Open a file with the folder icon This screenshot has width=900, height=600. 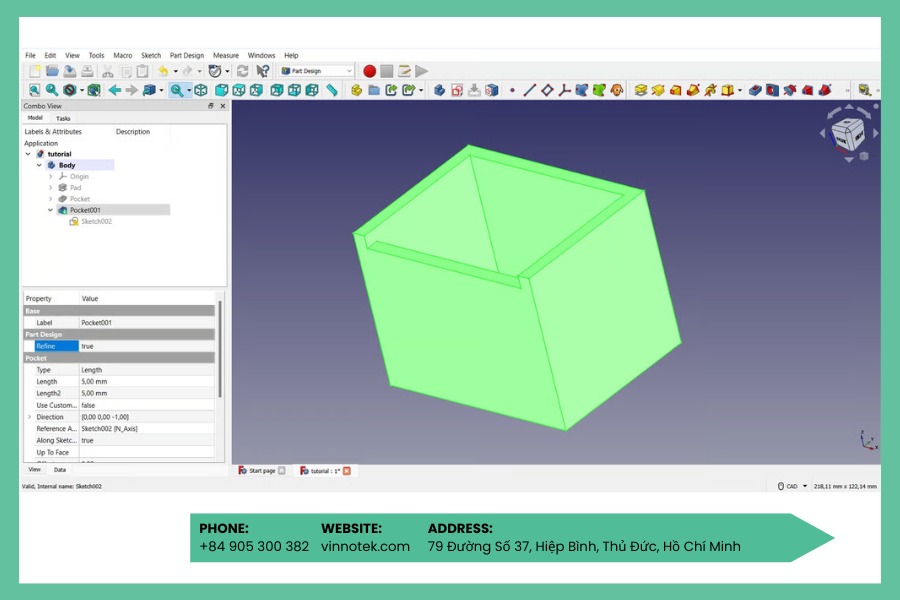pyautogui.click(x=52, y=71)
